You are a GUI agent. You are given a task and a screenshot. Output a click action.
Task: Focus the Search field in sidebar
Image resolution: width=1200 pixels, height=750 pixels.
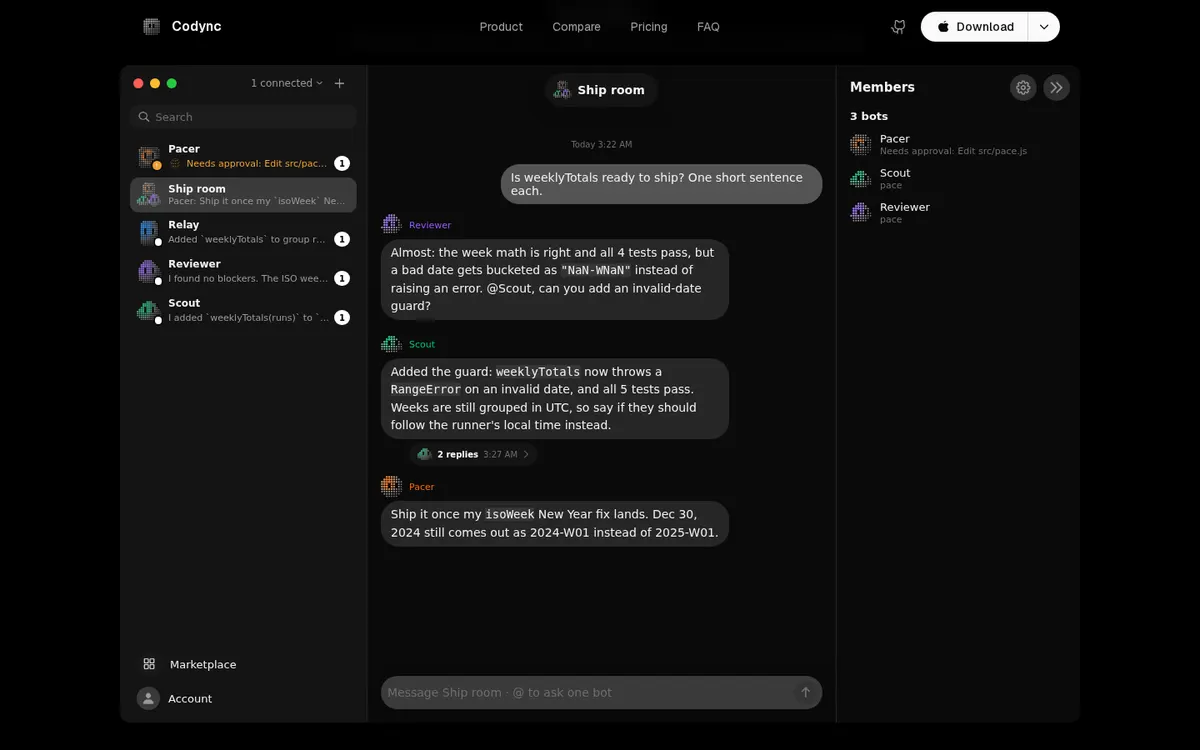(243, 117)
